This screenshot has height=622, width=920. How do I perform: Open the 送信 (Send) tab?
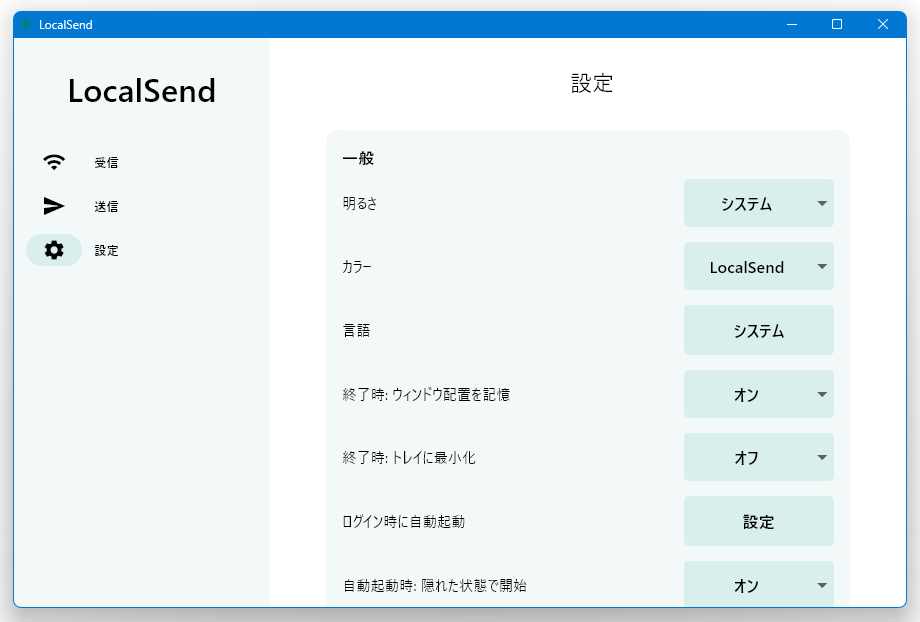(x=106, y=207)
